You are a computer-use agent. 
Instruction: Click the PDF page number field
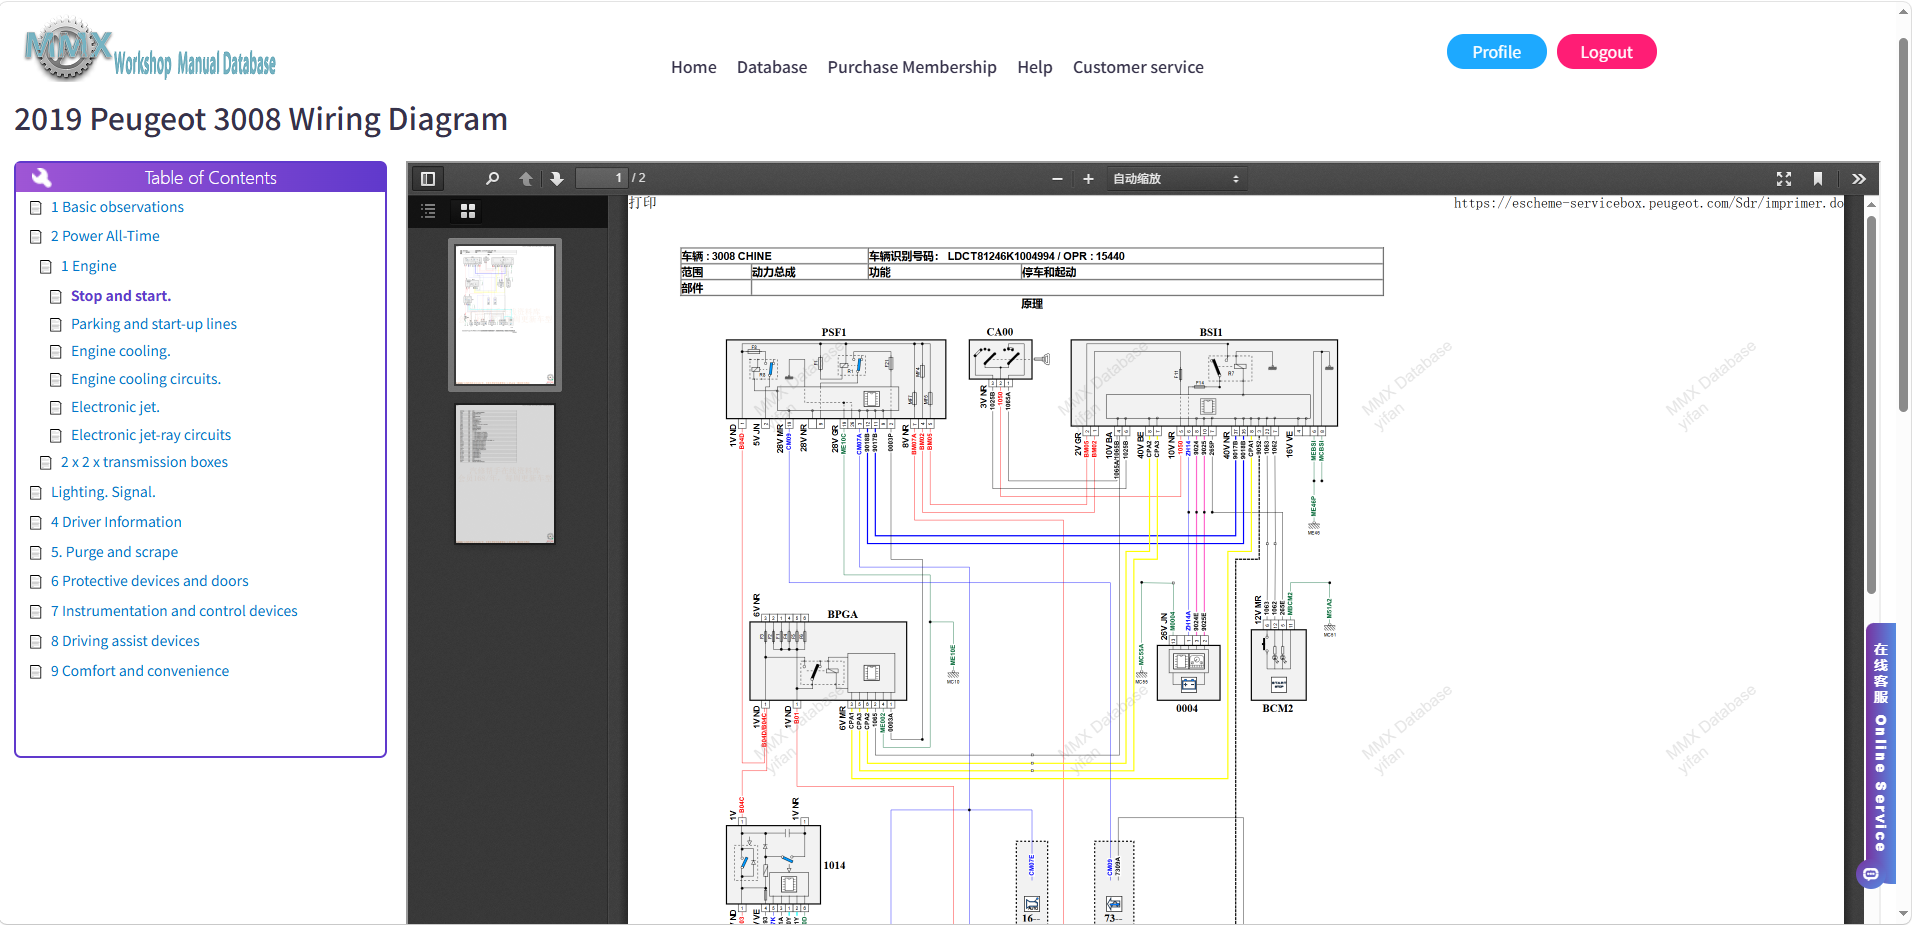point(602,178)
